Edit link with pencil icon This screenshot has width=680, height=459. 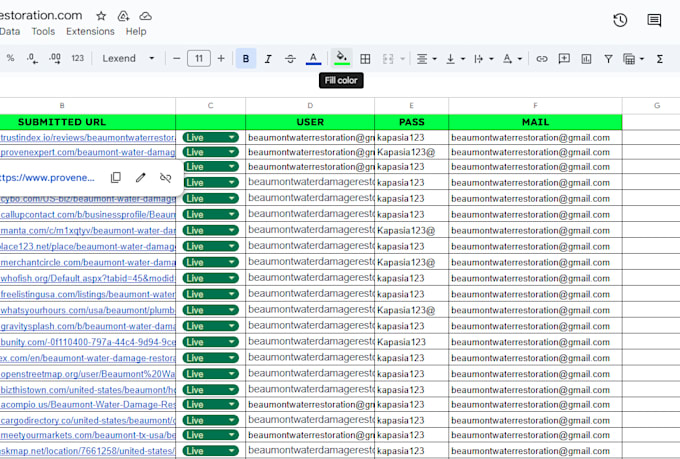(141, 177)
